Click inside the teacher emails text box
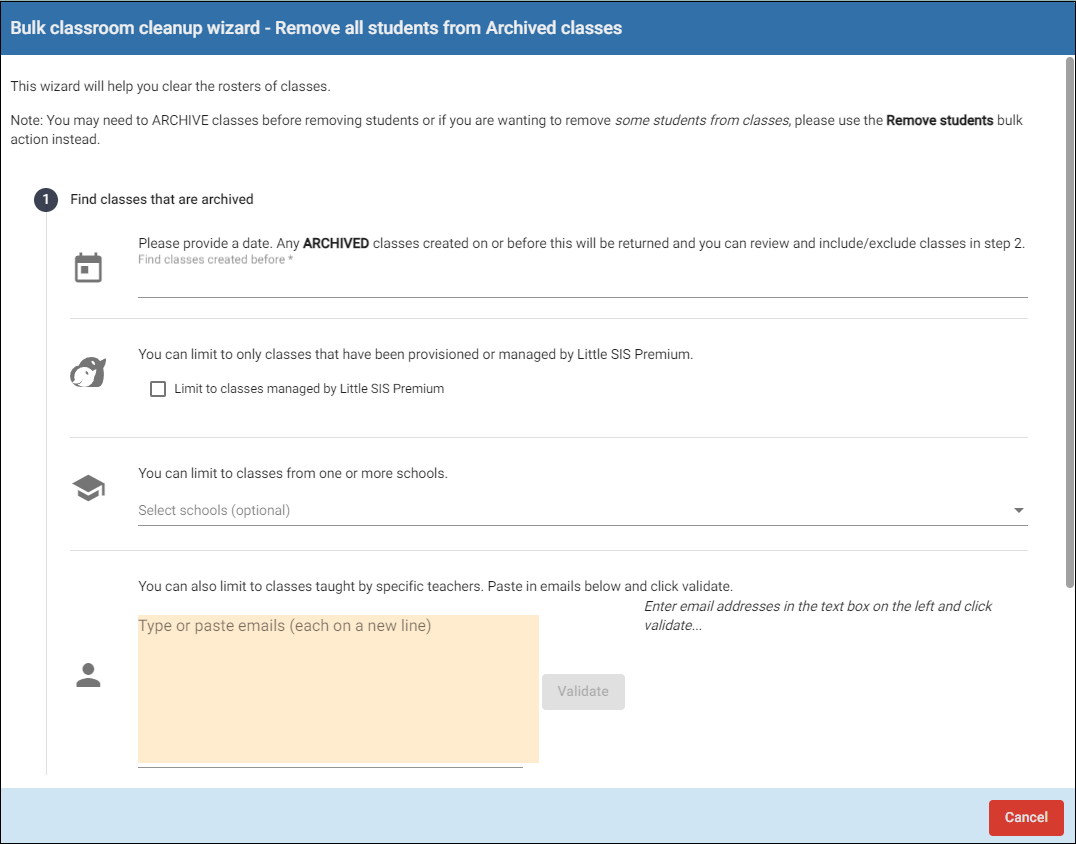1076x844 pixels. [338, 690]
